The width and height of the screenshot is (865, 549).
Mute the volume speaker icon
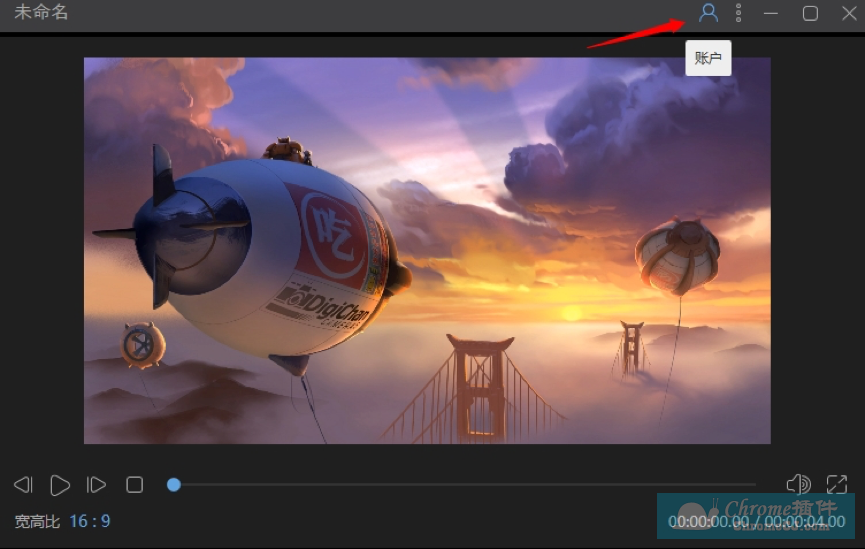coord(798,484)
